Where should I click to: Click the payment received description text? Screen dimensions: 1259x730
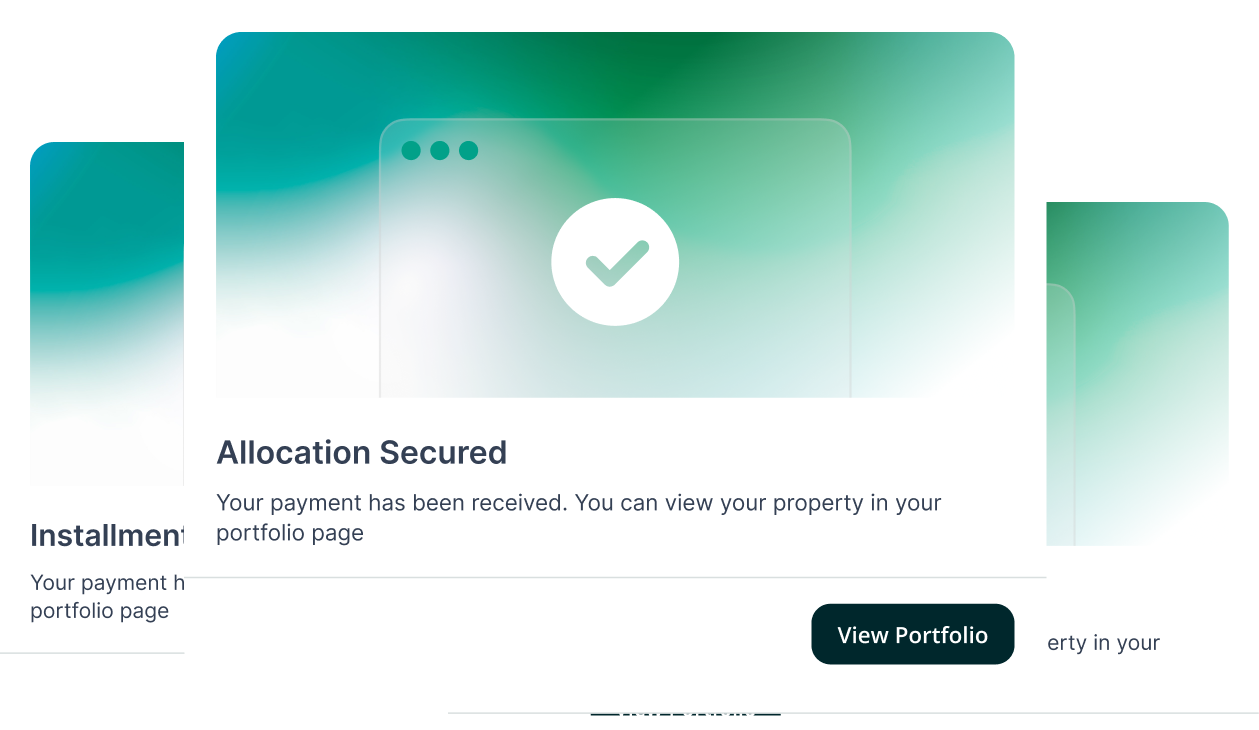pos(578,517)
